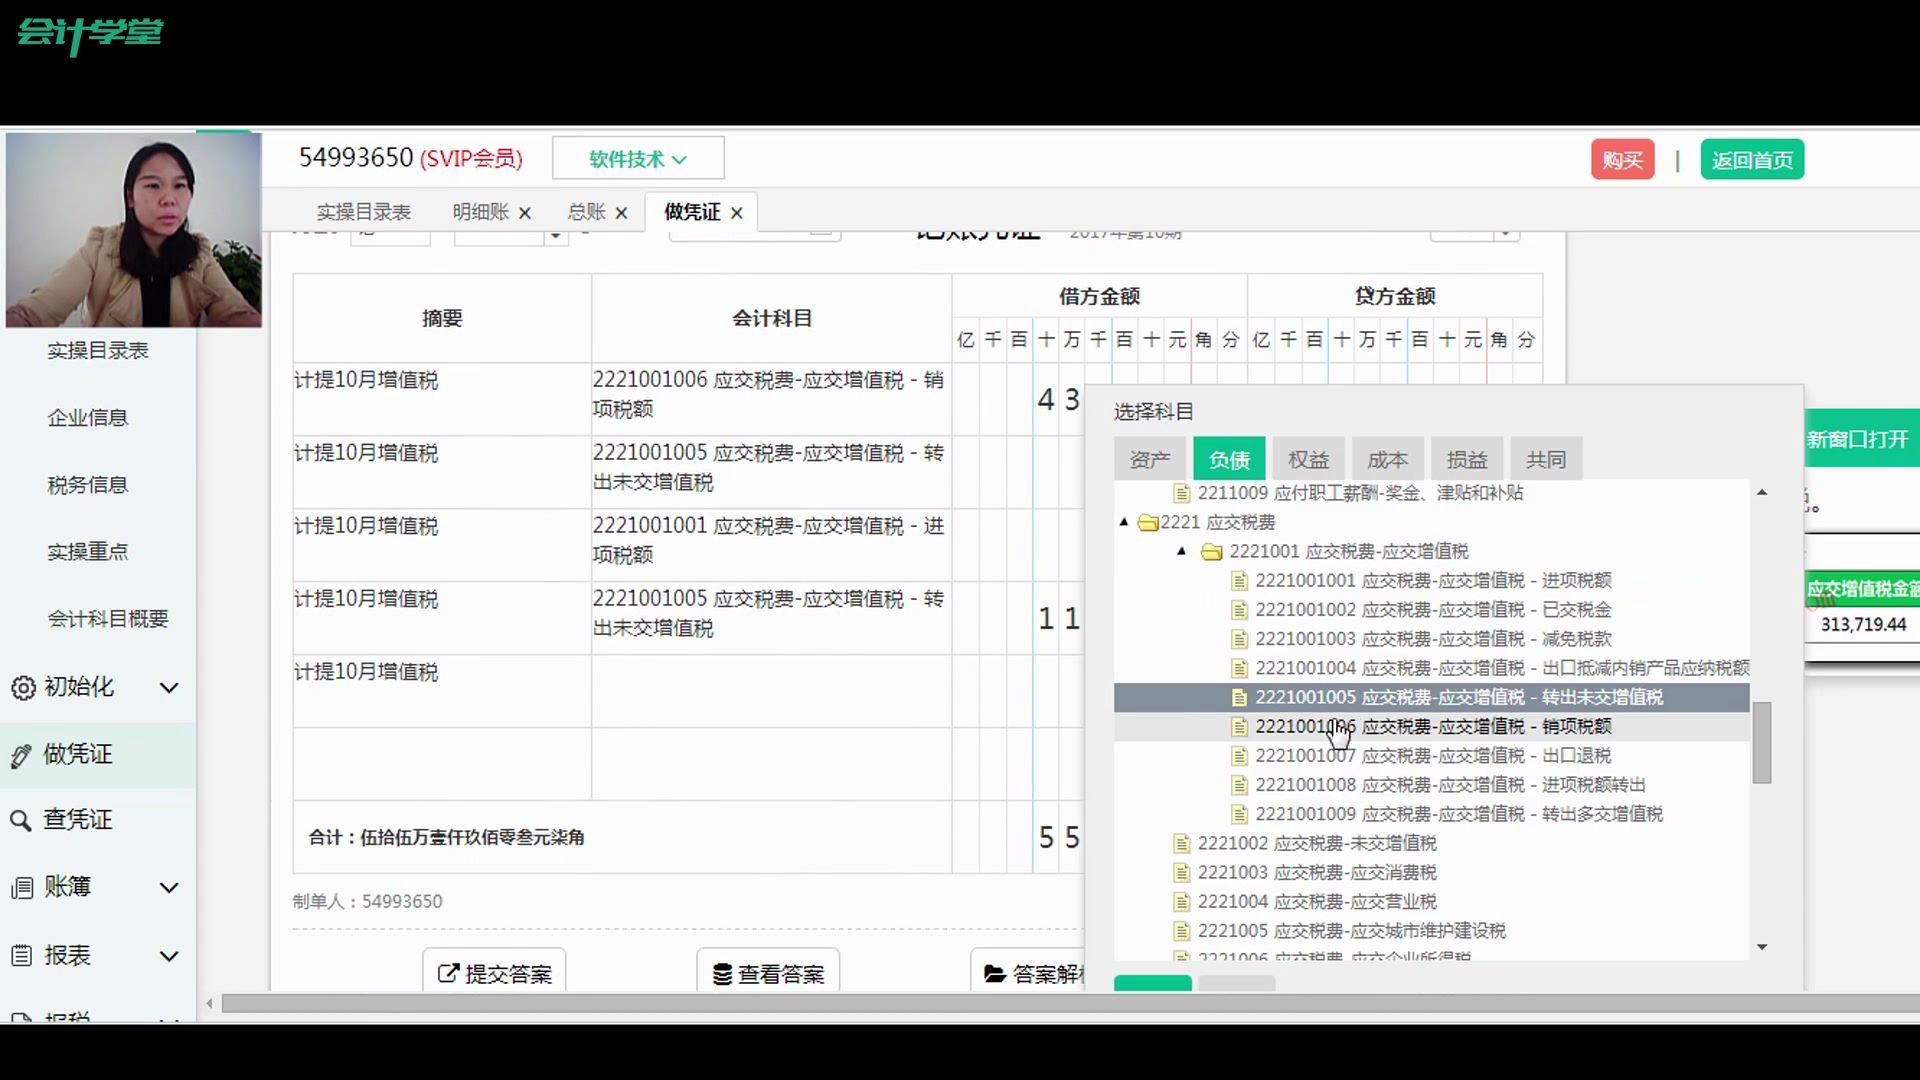Collapse the 2221001 应交税费-应交增值税 tree node
The image size is (1920, 1080).
point(1182,551)
